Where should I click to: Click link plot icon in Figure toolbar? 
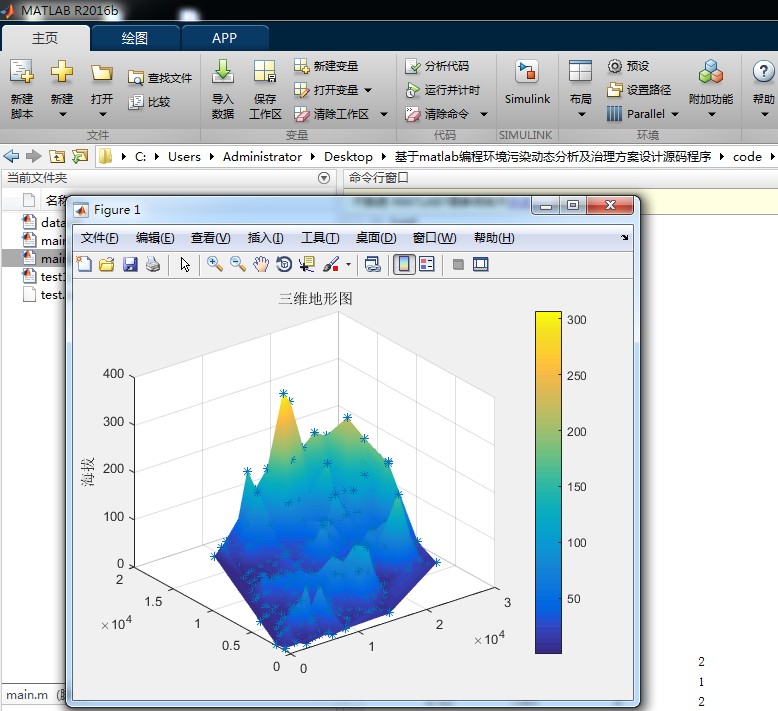pos(373,264)
